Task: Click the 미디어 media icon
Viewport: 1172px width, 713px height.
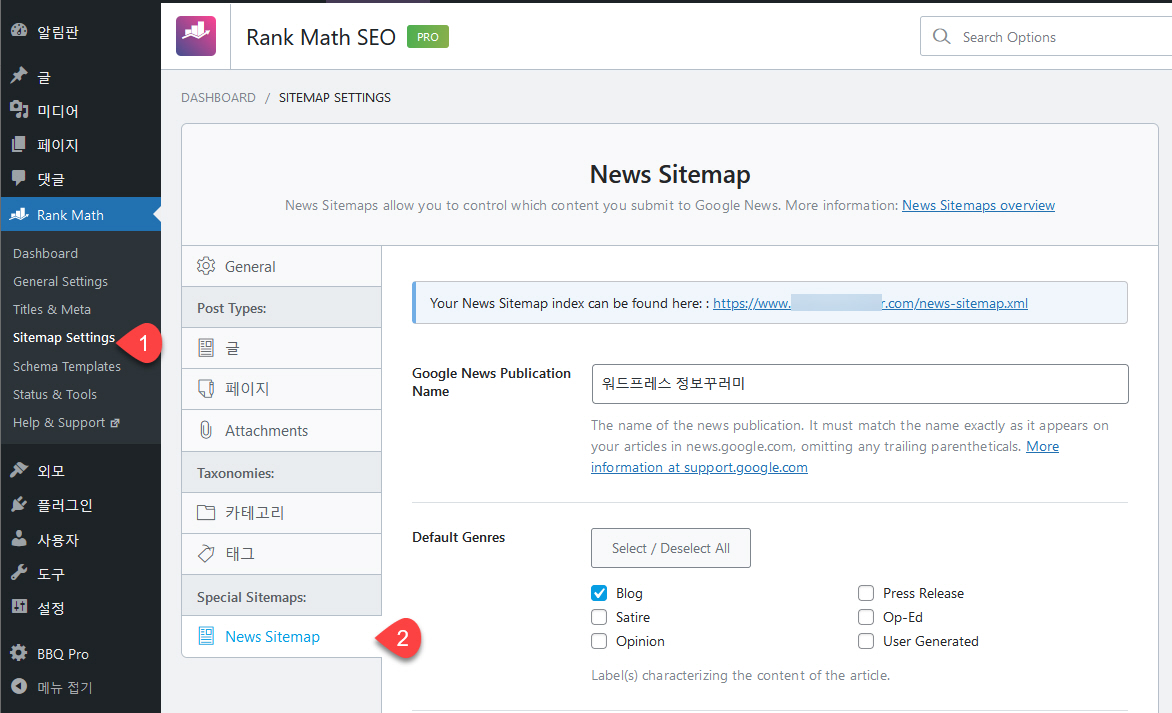Action: tap(19, 110)
